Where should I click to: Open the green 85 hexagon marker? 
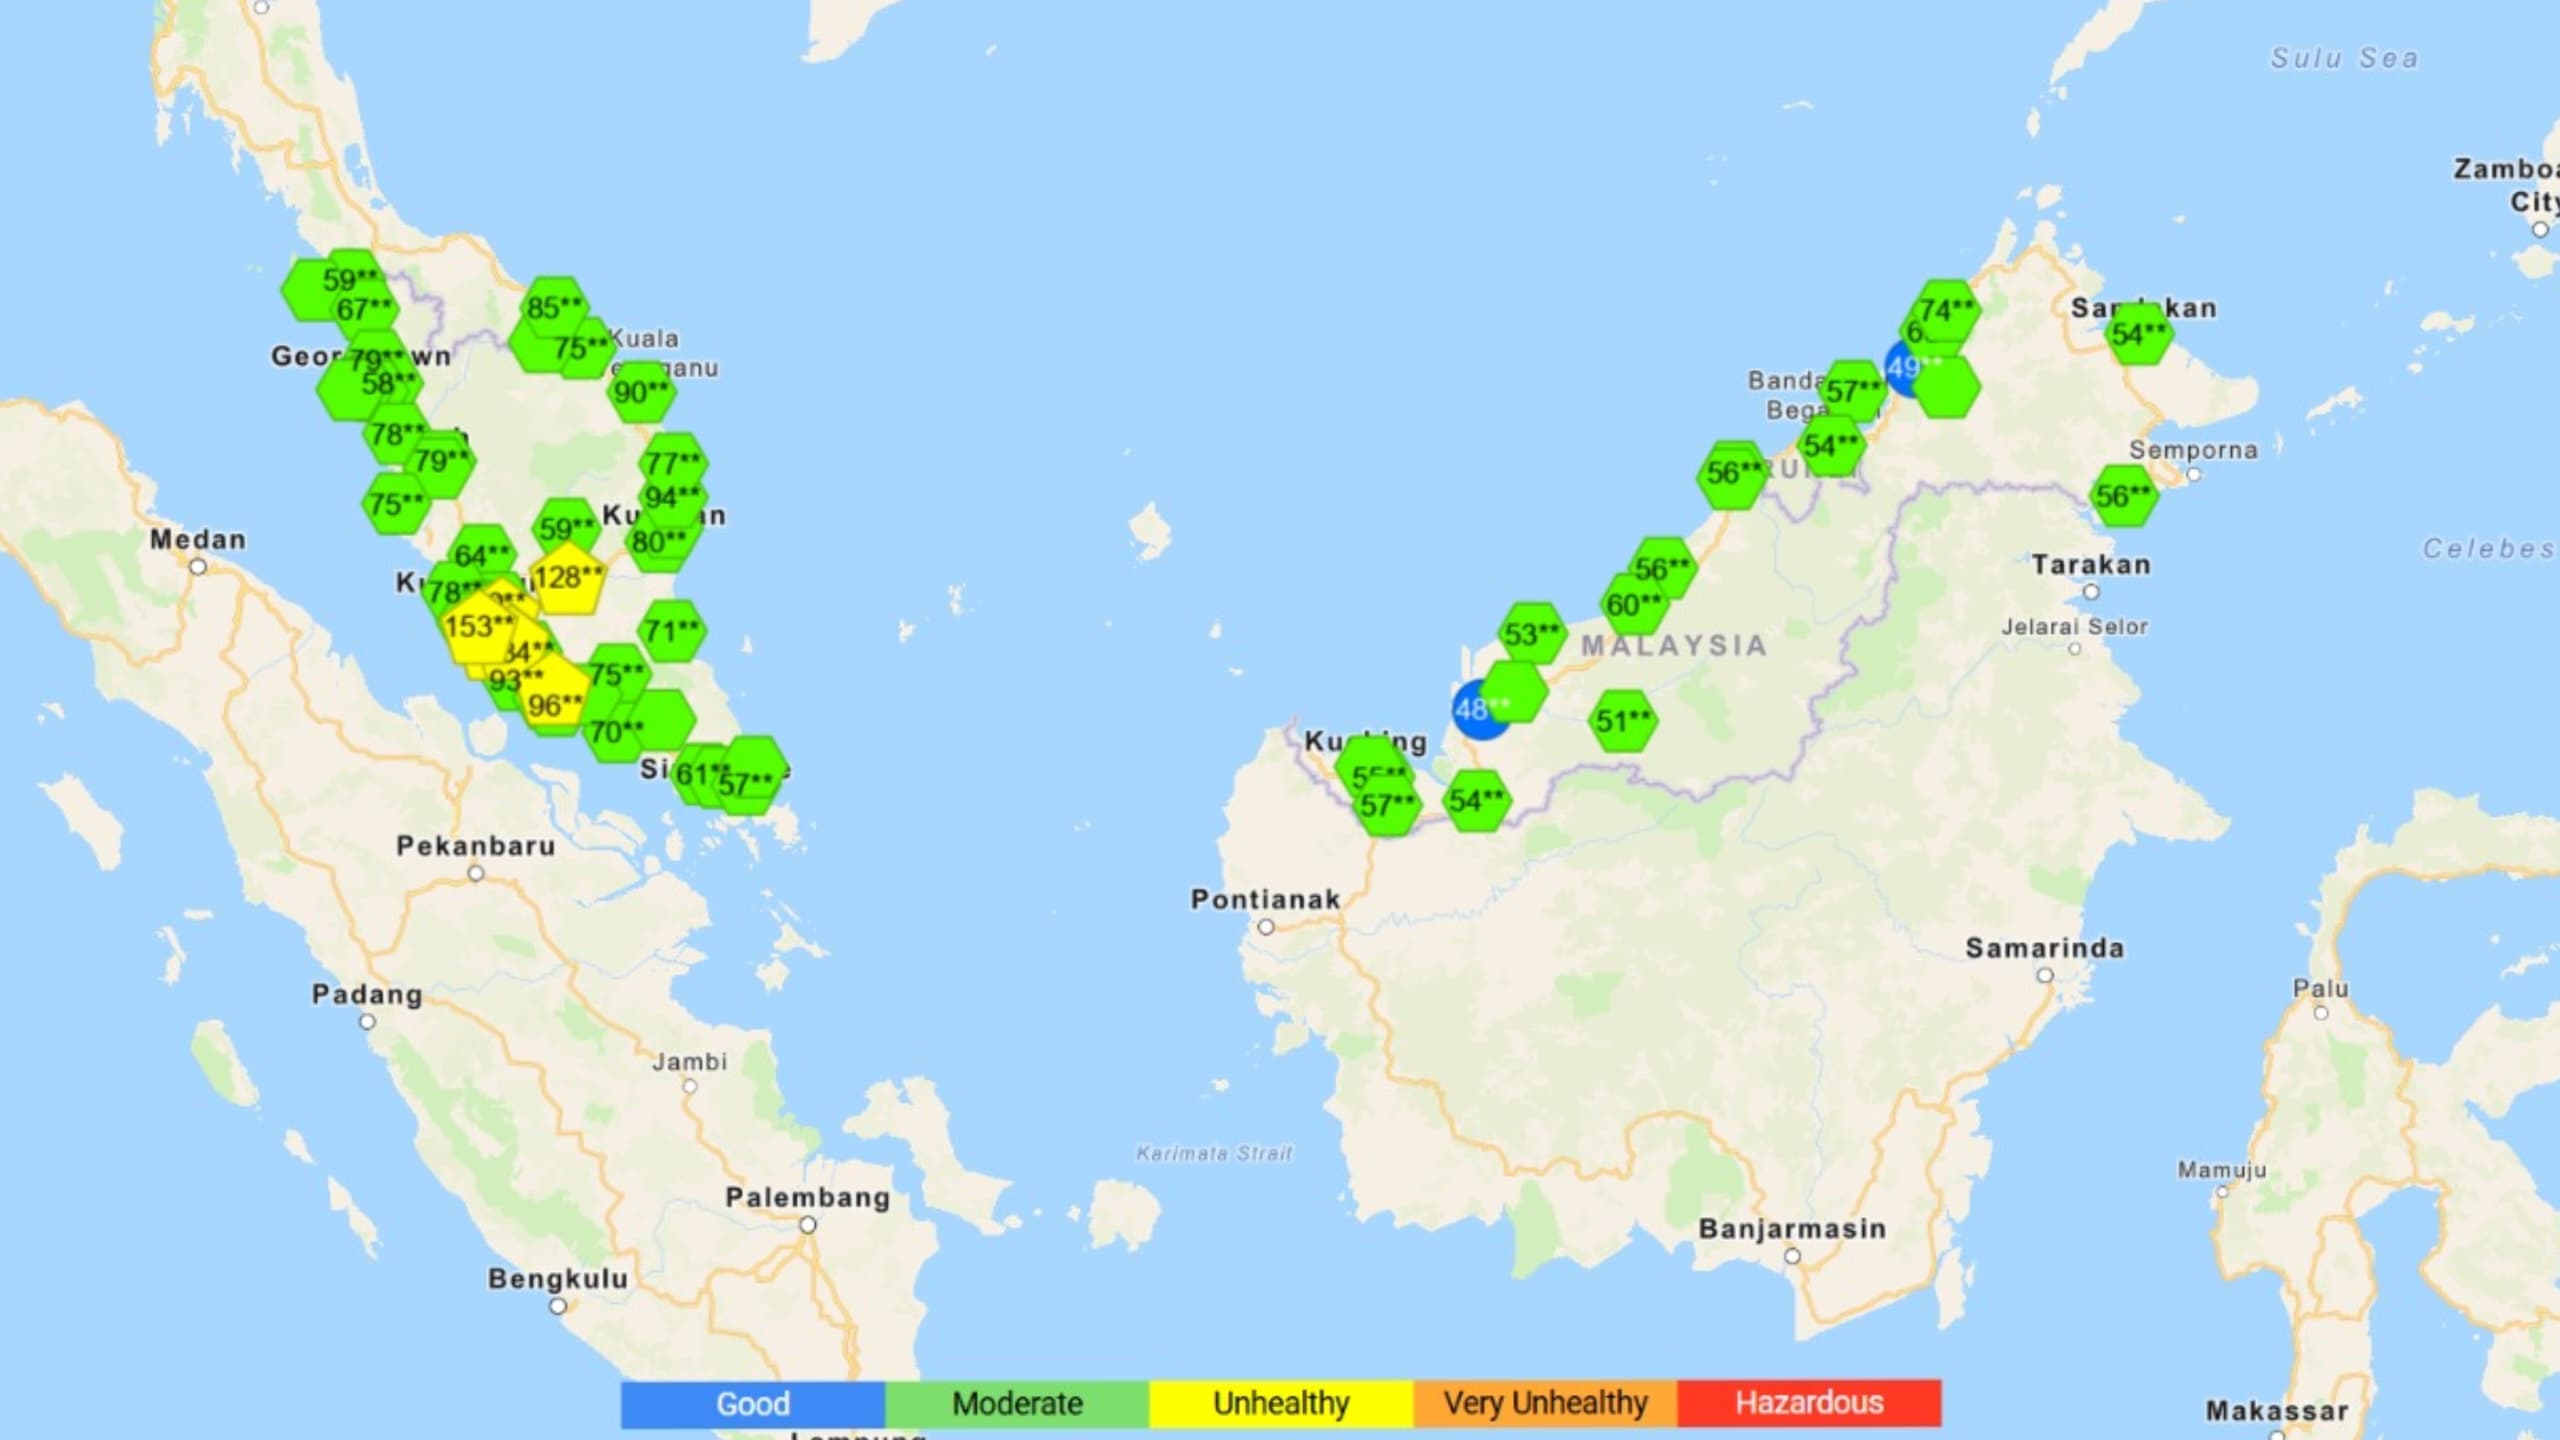pos(554,307)
